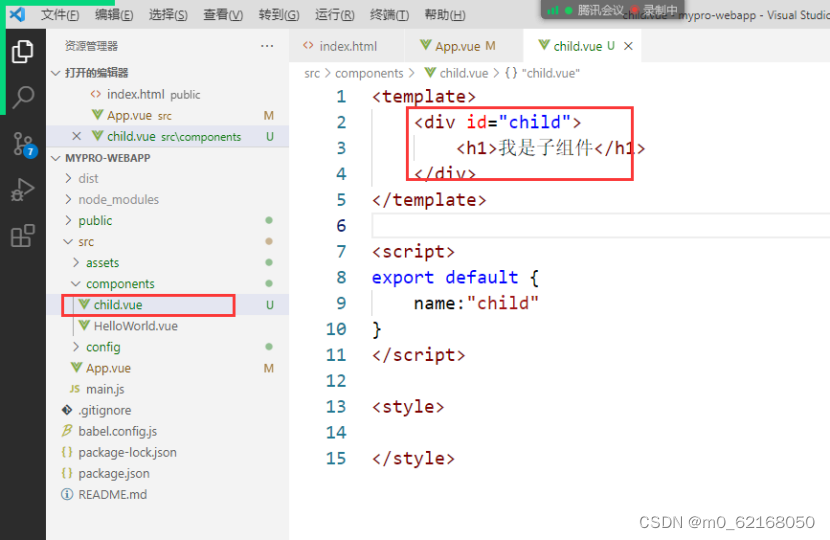Click components in the breadcrumb path

(369, 73)
